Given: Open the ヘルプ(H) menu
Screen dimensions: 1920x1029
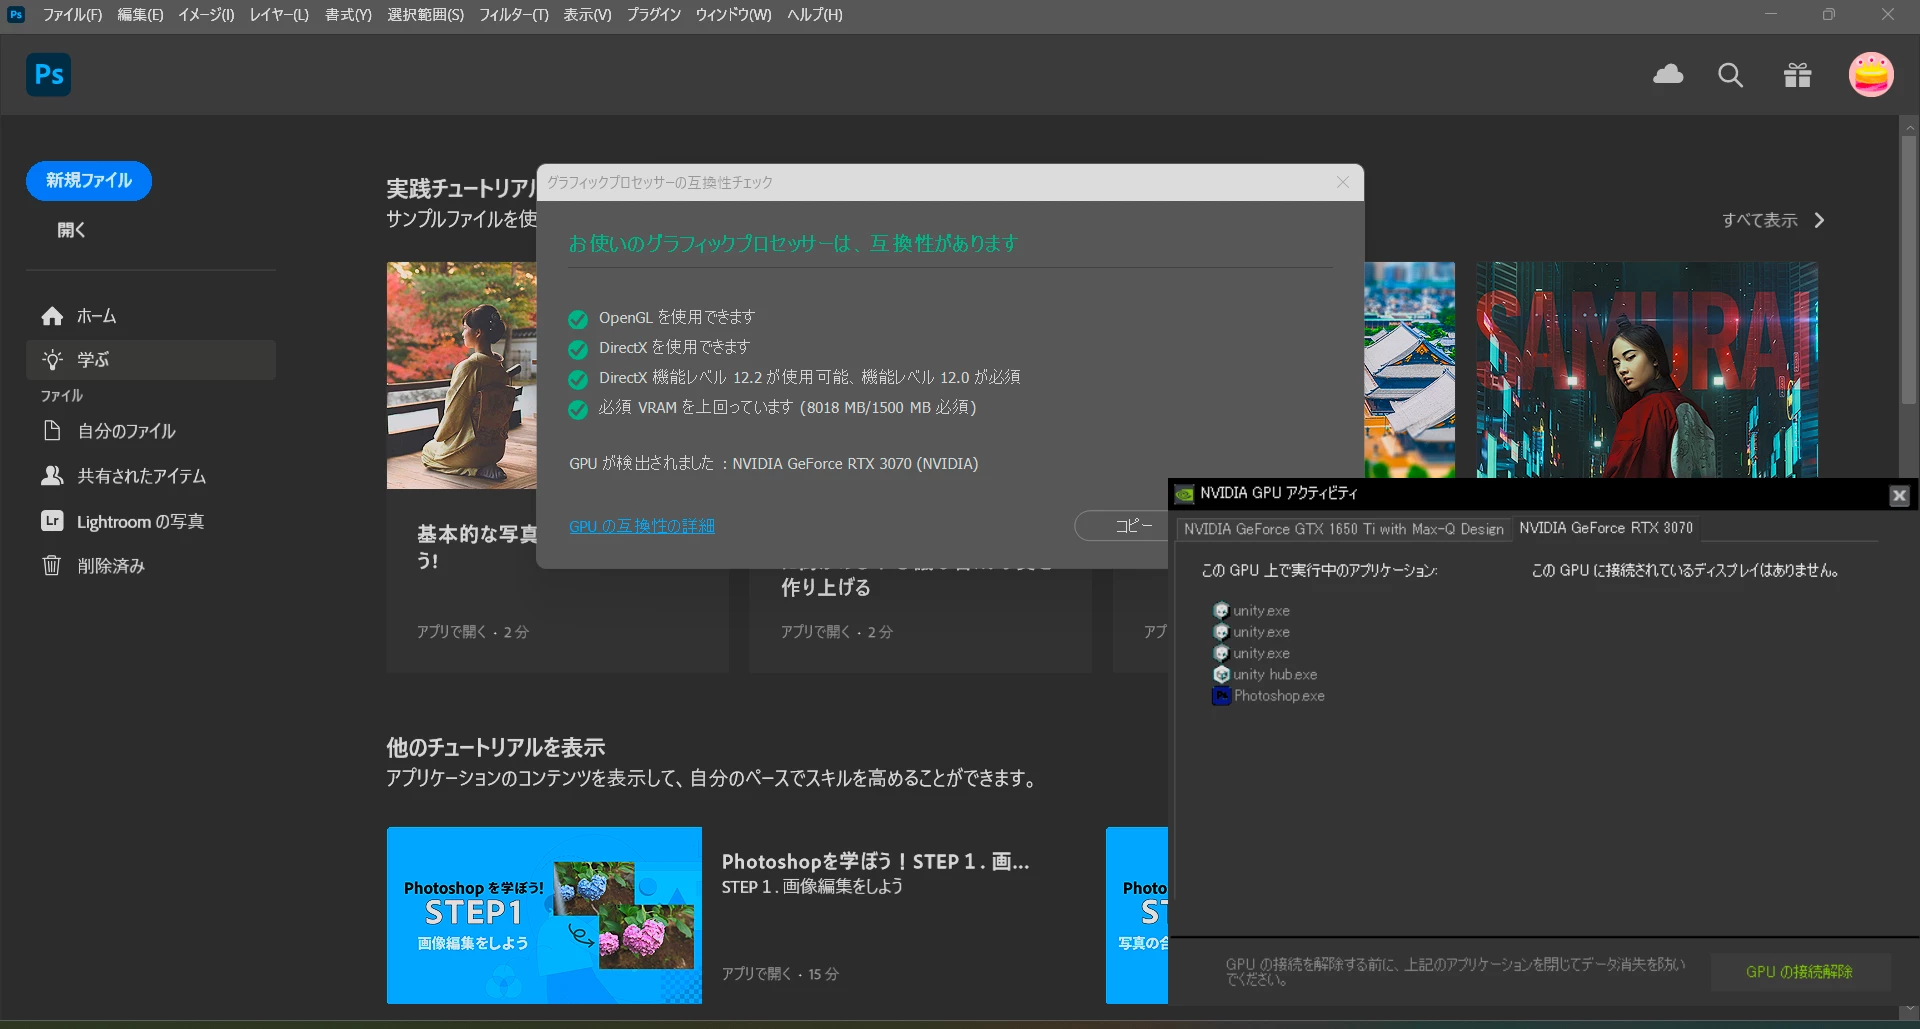Looking at the screenshot, I should (814, 15).
